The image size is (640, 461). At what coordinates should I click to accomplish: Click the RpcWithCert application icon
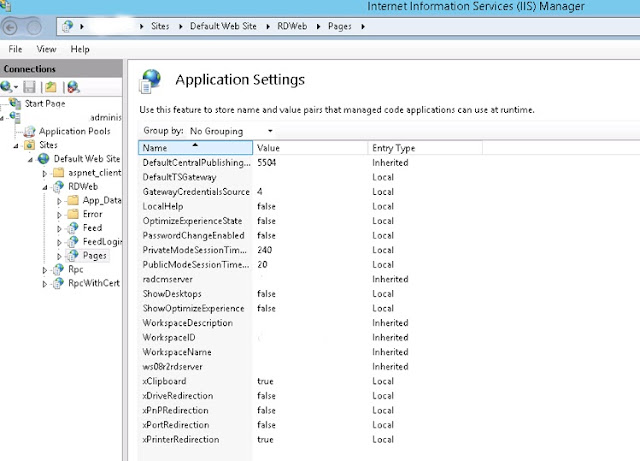click(x=58, y=283)
